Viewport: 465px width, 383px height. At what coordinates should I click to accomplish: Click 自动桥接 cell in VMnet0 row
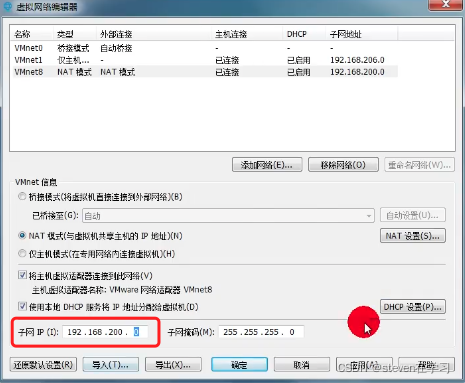coord(116,48)
